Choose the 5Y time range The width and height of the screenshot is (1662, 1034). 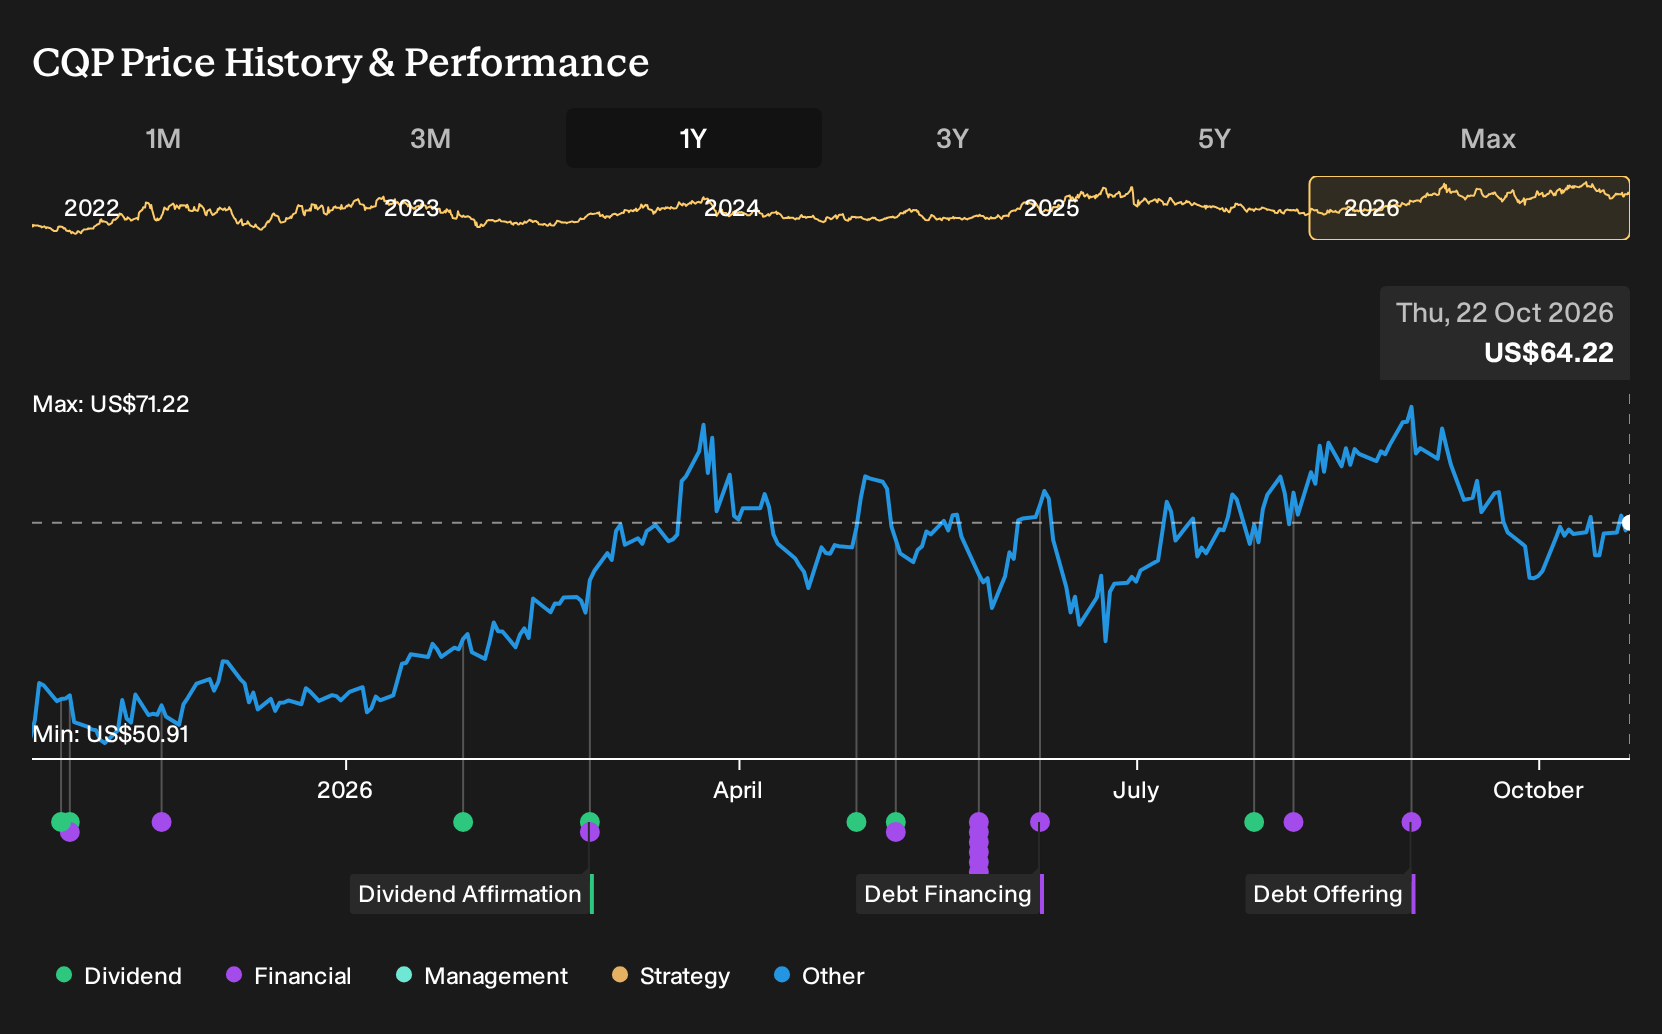[1214, 138]
